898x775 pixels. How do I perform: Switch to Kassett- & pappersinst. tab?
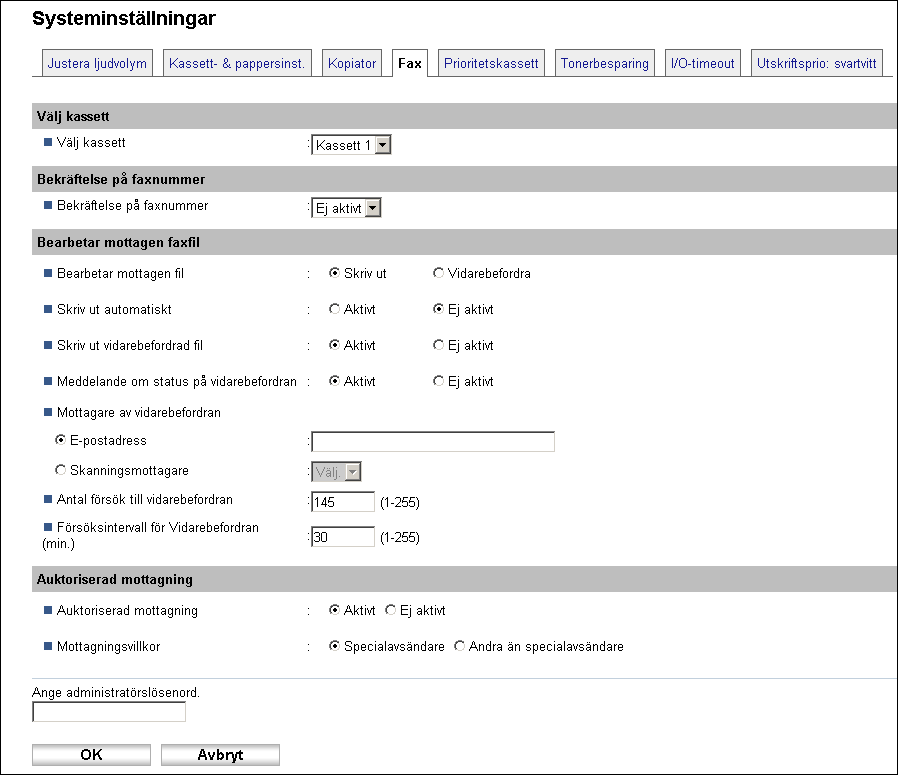point(237,63)
